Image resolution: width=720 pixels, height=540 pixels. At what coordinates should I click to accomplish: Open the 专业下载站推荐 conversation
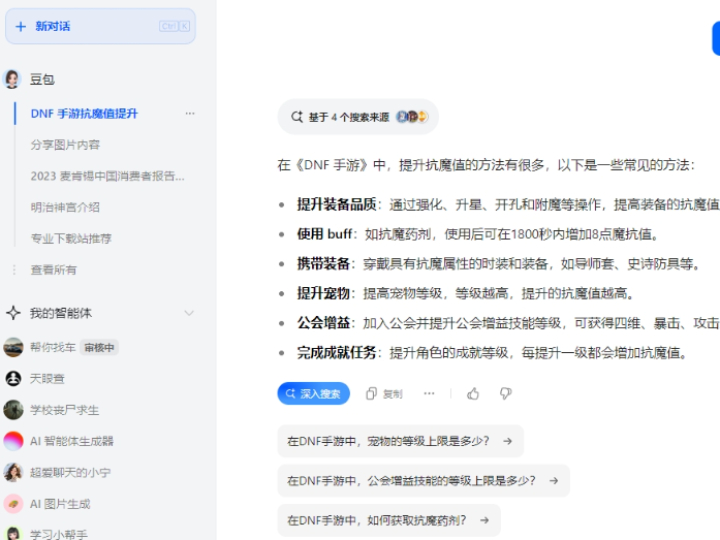coord(71,238)
